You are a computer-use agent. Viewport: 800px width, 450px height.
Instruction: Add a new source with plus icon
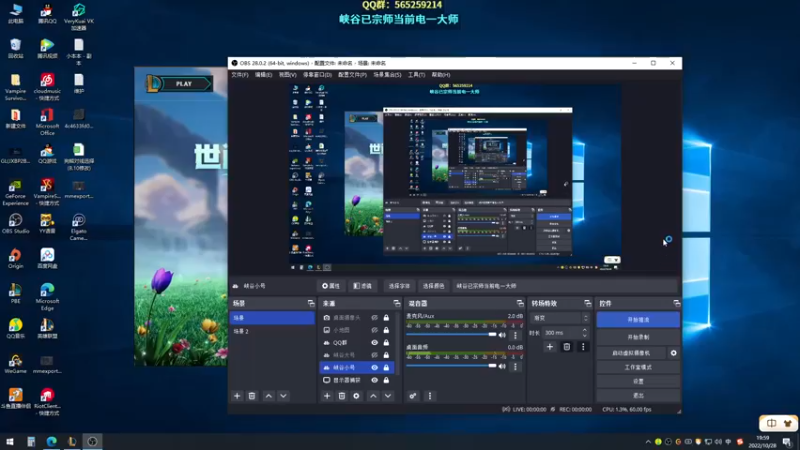[327, 396]
